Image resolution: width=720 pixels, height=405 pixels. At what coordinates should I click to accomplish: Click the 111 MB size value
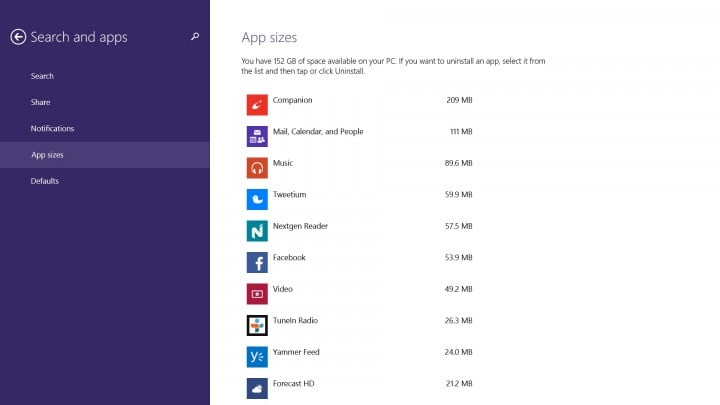click(x=461, y=132)
